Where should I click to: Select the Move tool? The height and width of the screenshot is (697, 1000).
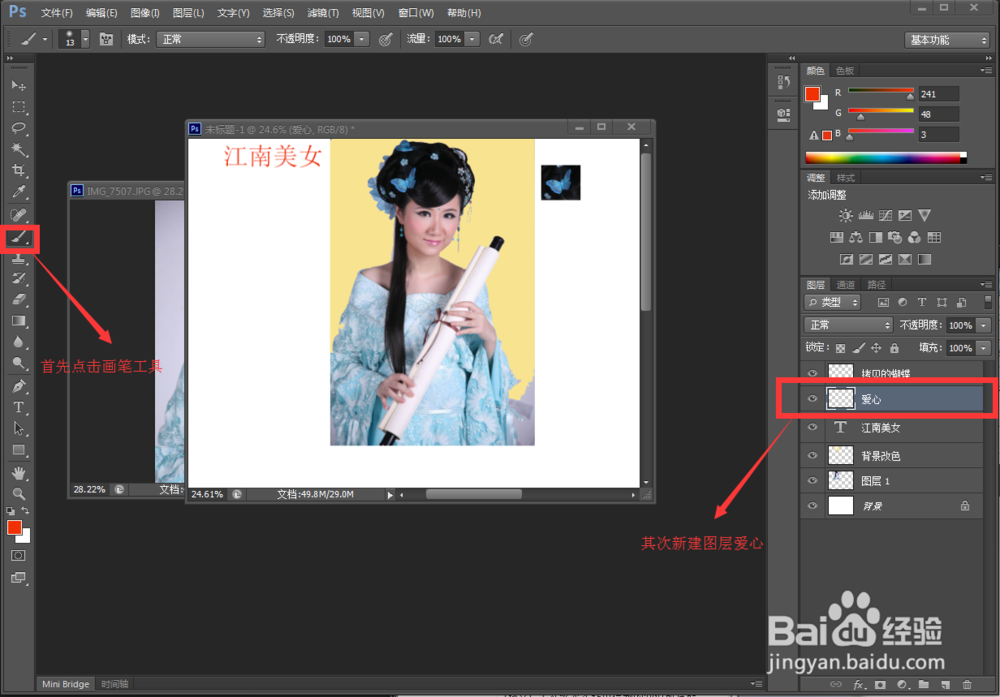point(18,86)
